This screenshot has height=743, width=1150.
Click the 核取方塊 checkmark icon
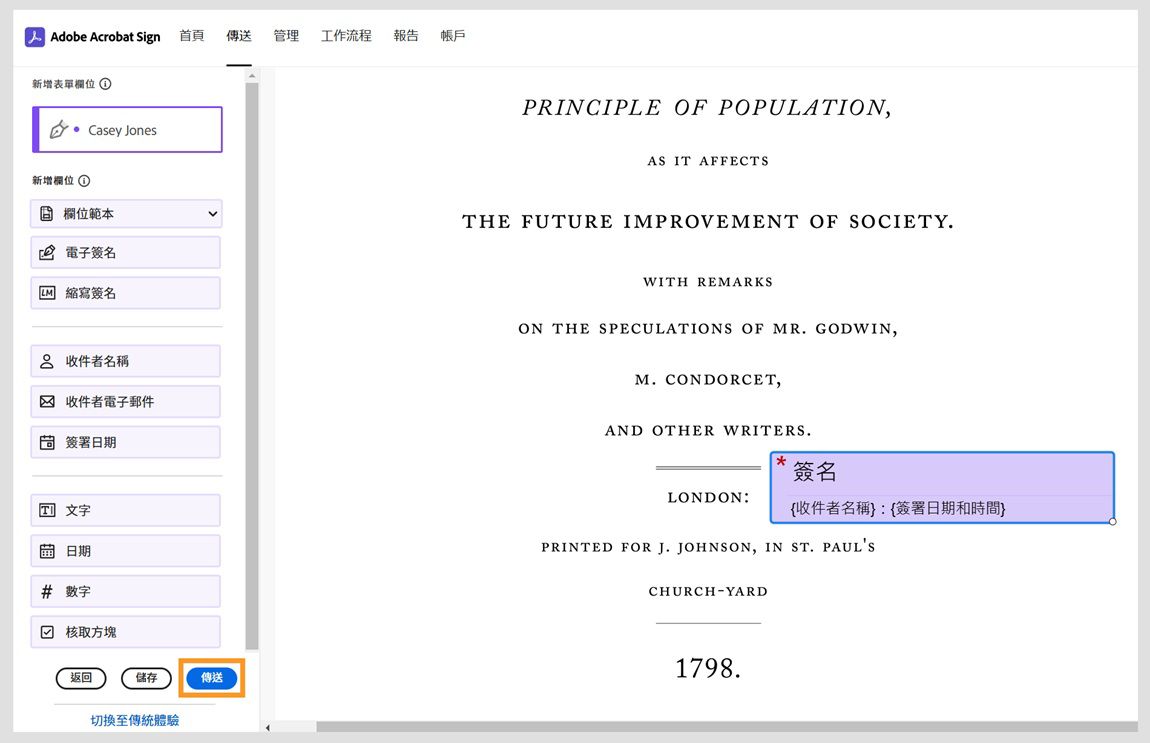coord(47,632)
